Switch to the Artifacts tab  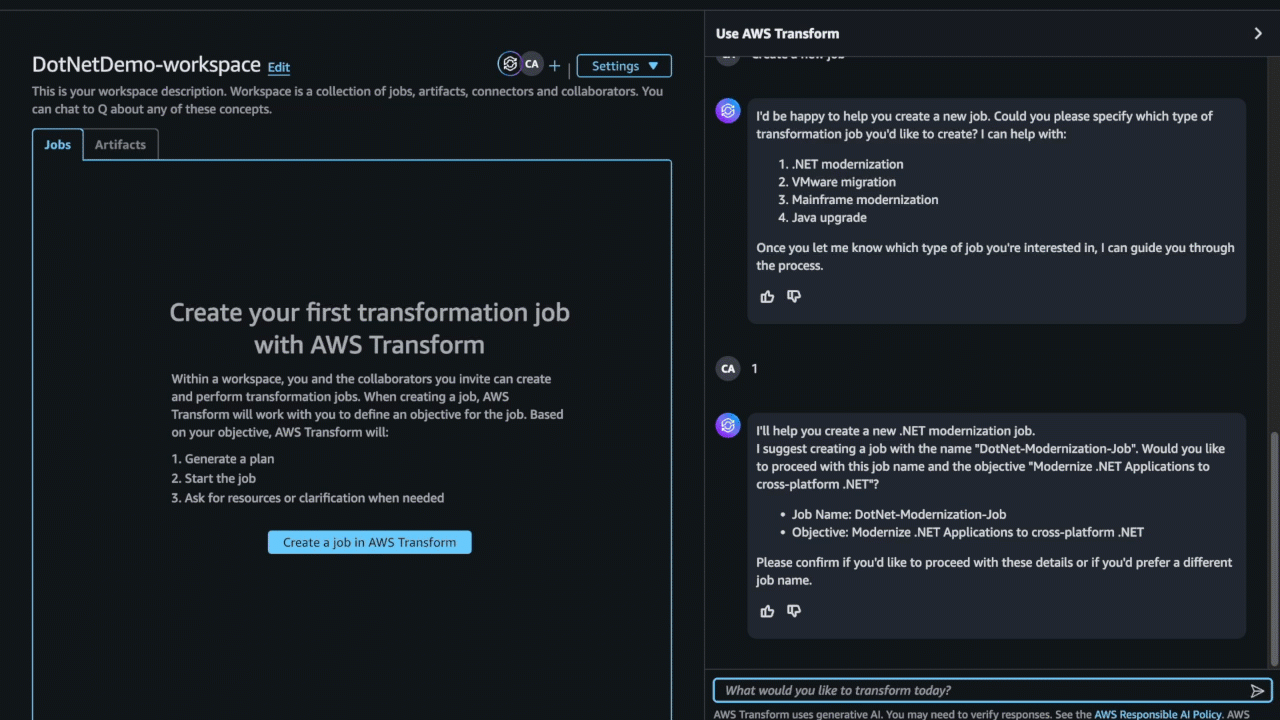pyautogui.click(x=120, y=144)
